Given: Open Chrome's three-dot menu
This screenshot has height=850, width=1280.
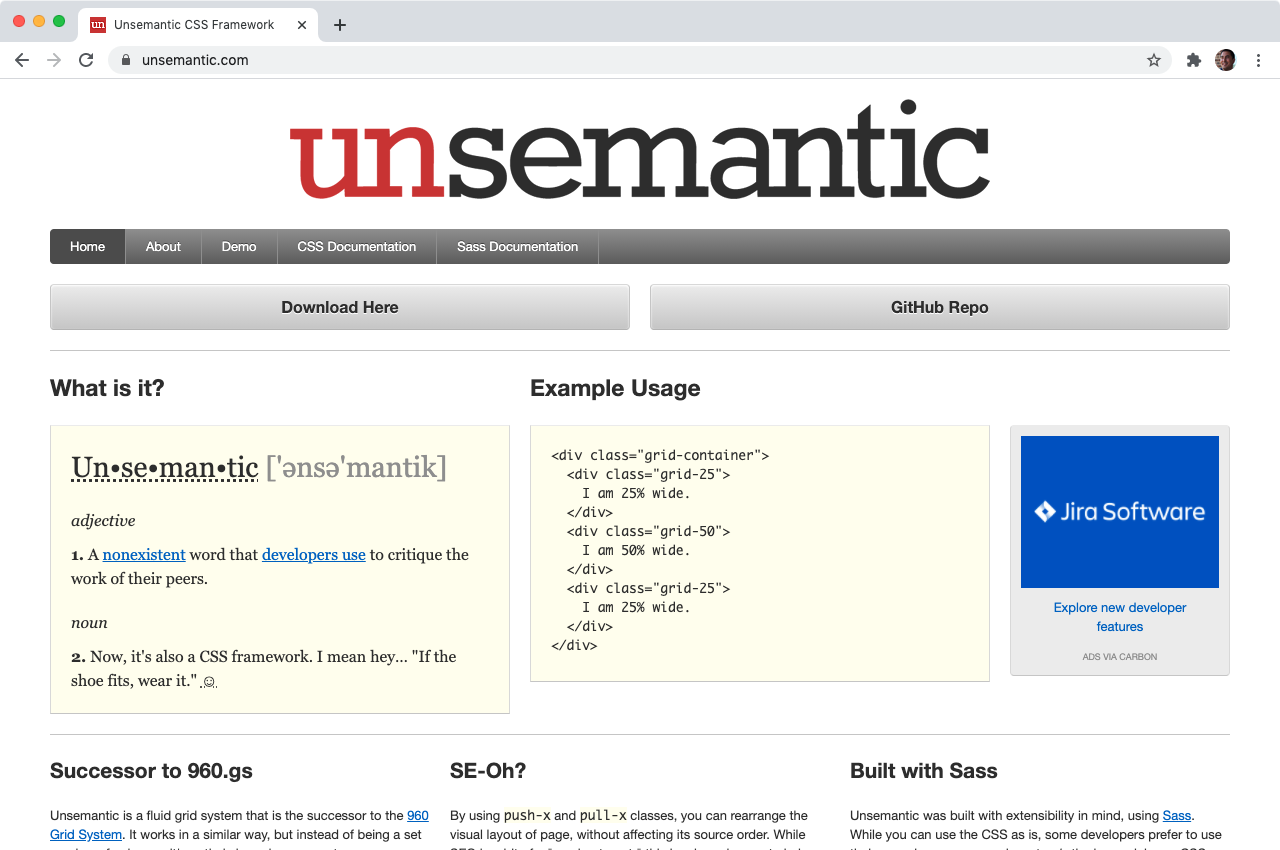Looking at the screenshot, I should click(1258, 60).
